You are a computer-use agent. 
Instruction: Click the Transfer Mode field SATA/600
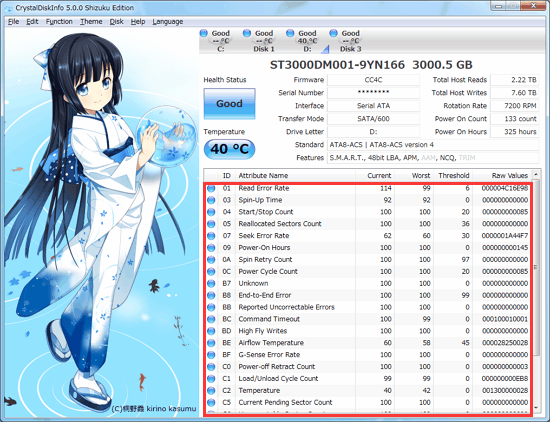point(373,119)
